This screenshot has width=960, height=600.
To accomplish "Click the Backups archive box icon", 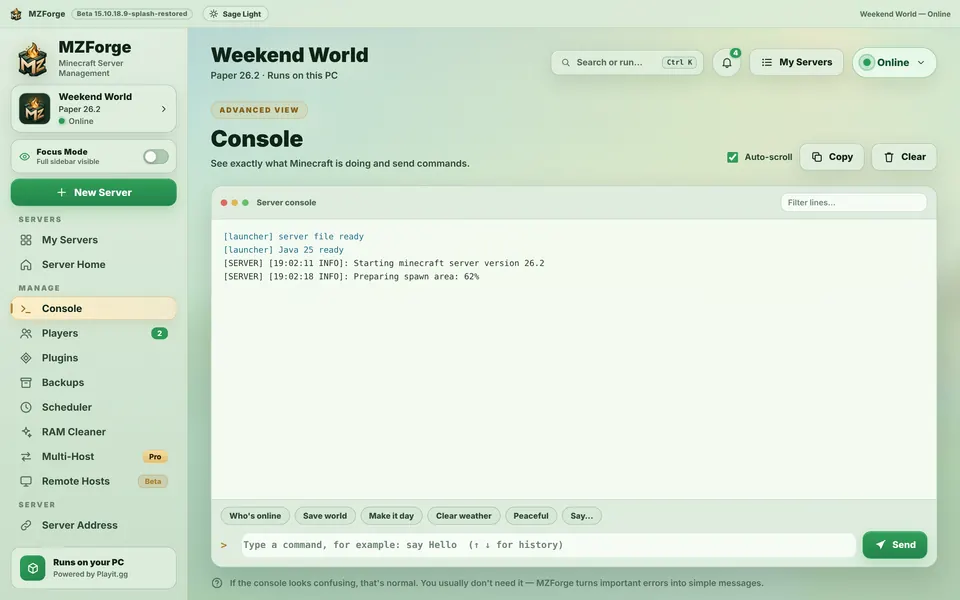I will tap(26, 383).
